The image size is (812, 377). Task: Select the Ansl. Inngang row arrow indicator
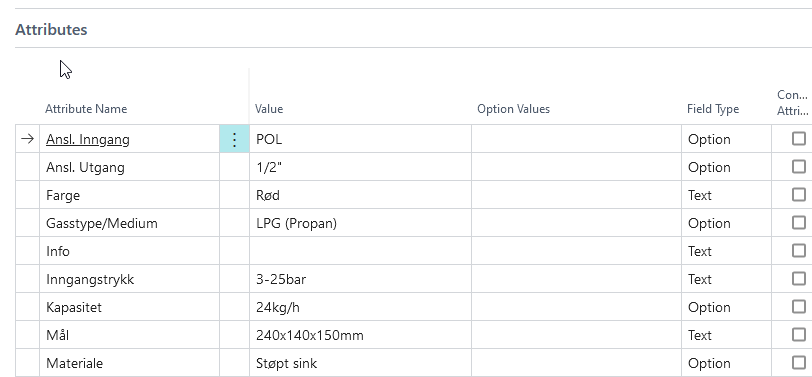27,139
